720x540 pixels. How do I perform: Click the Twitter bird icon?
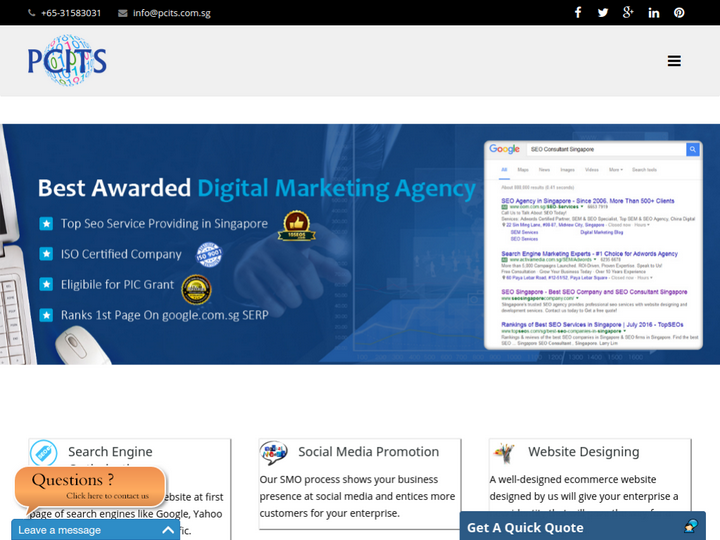click(603, 13)
